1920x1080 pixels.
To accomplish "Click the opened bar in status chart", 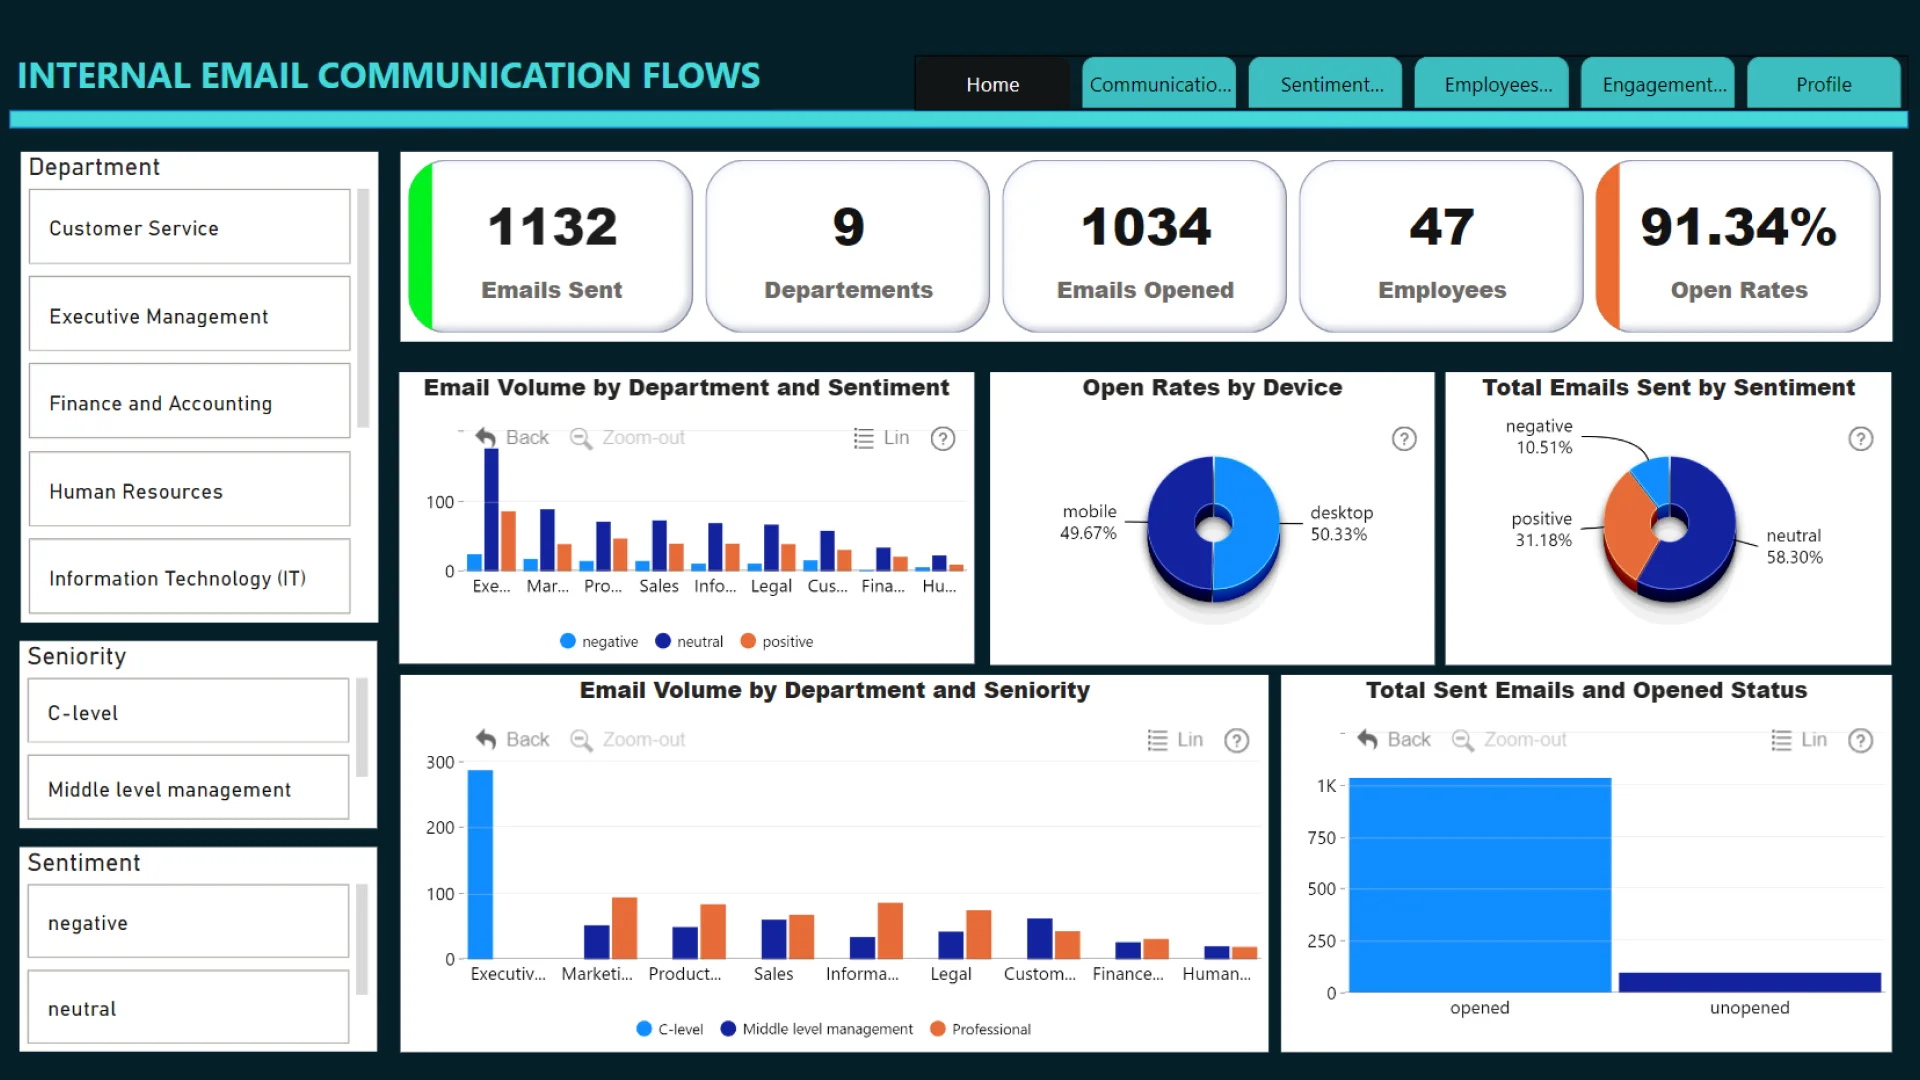I will pos(1480,885).
